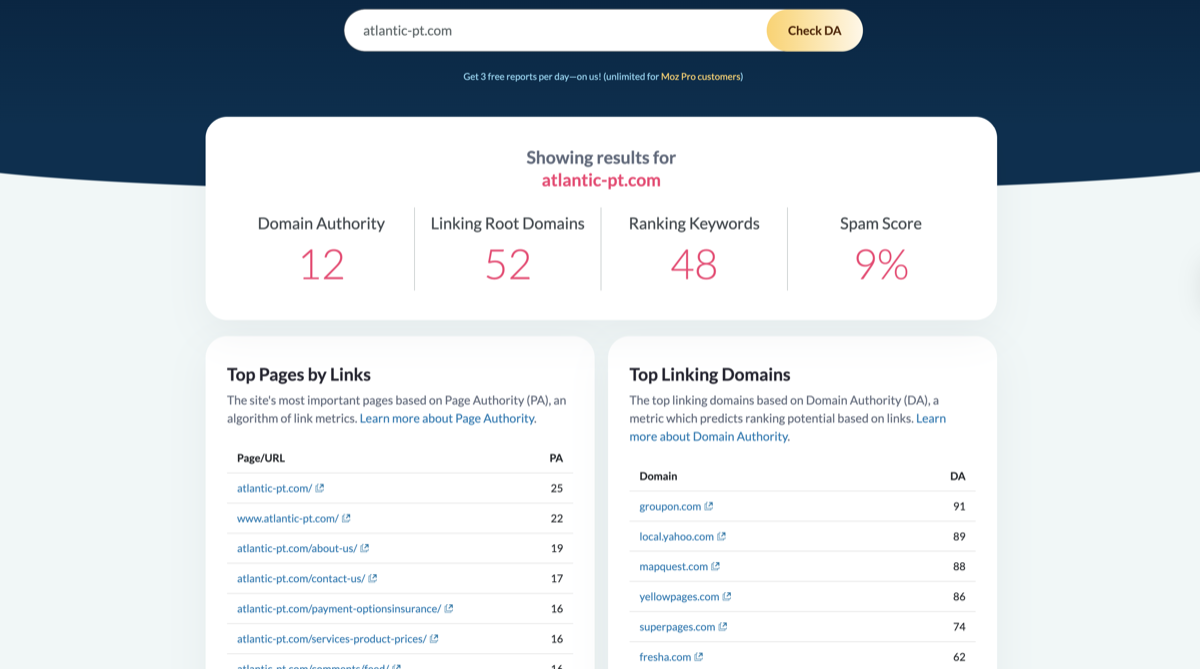Open the yellowpages.com domain link

coord(680,596)
